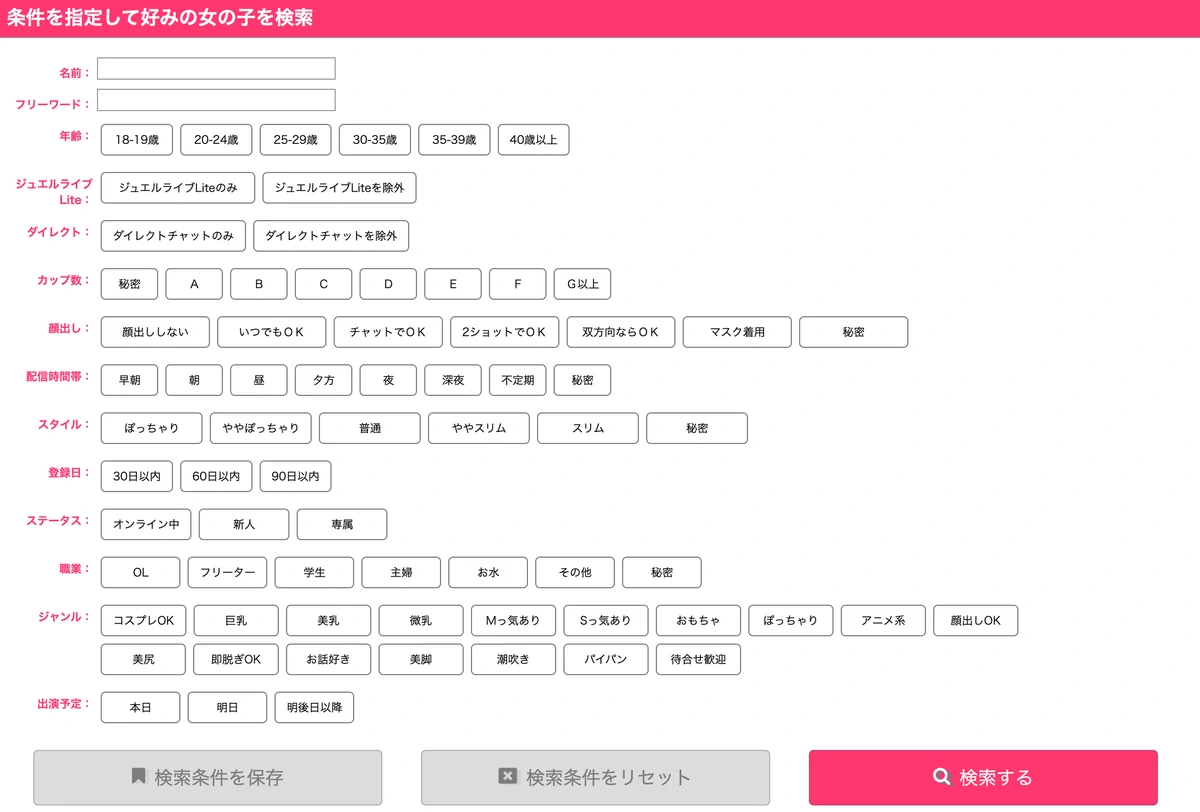Select 顔出ししない option

pos(155,332)
